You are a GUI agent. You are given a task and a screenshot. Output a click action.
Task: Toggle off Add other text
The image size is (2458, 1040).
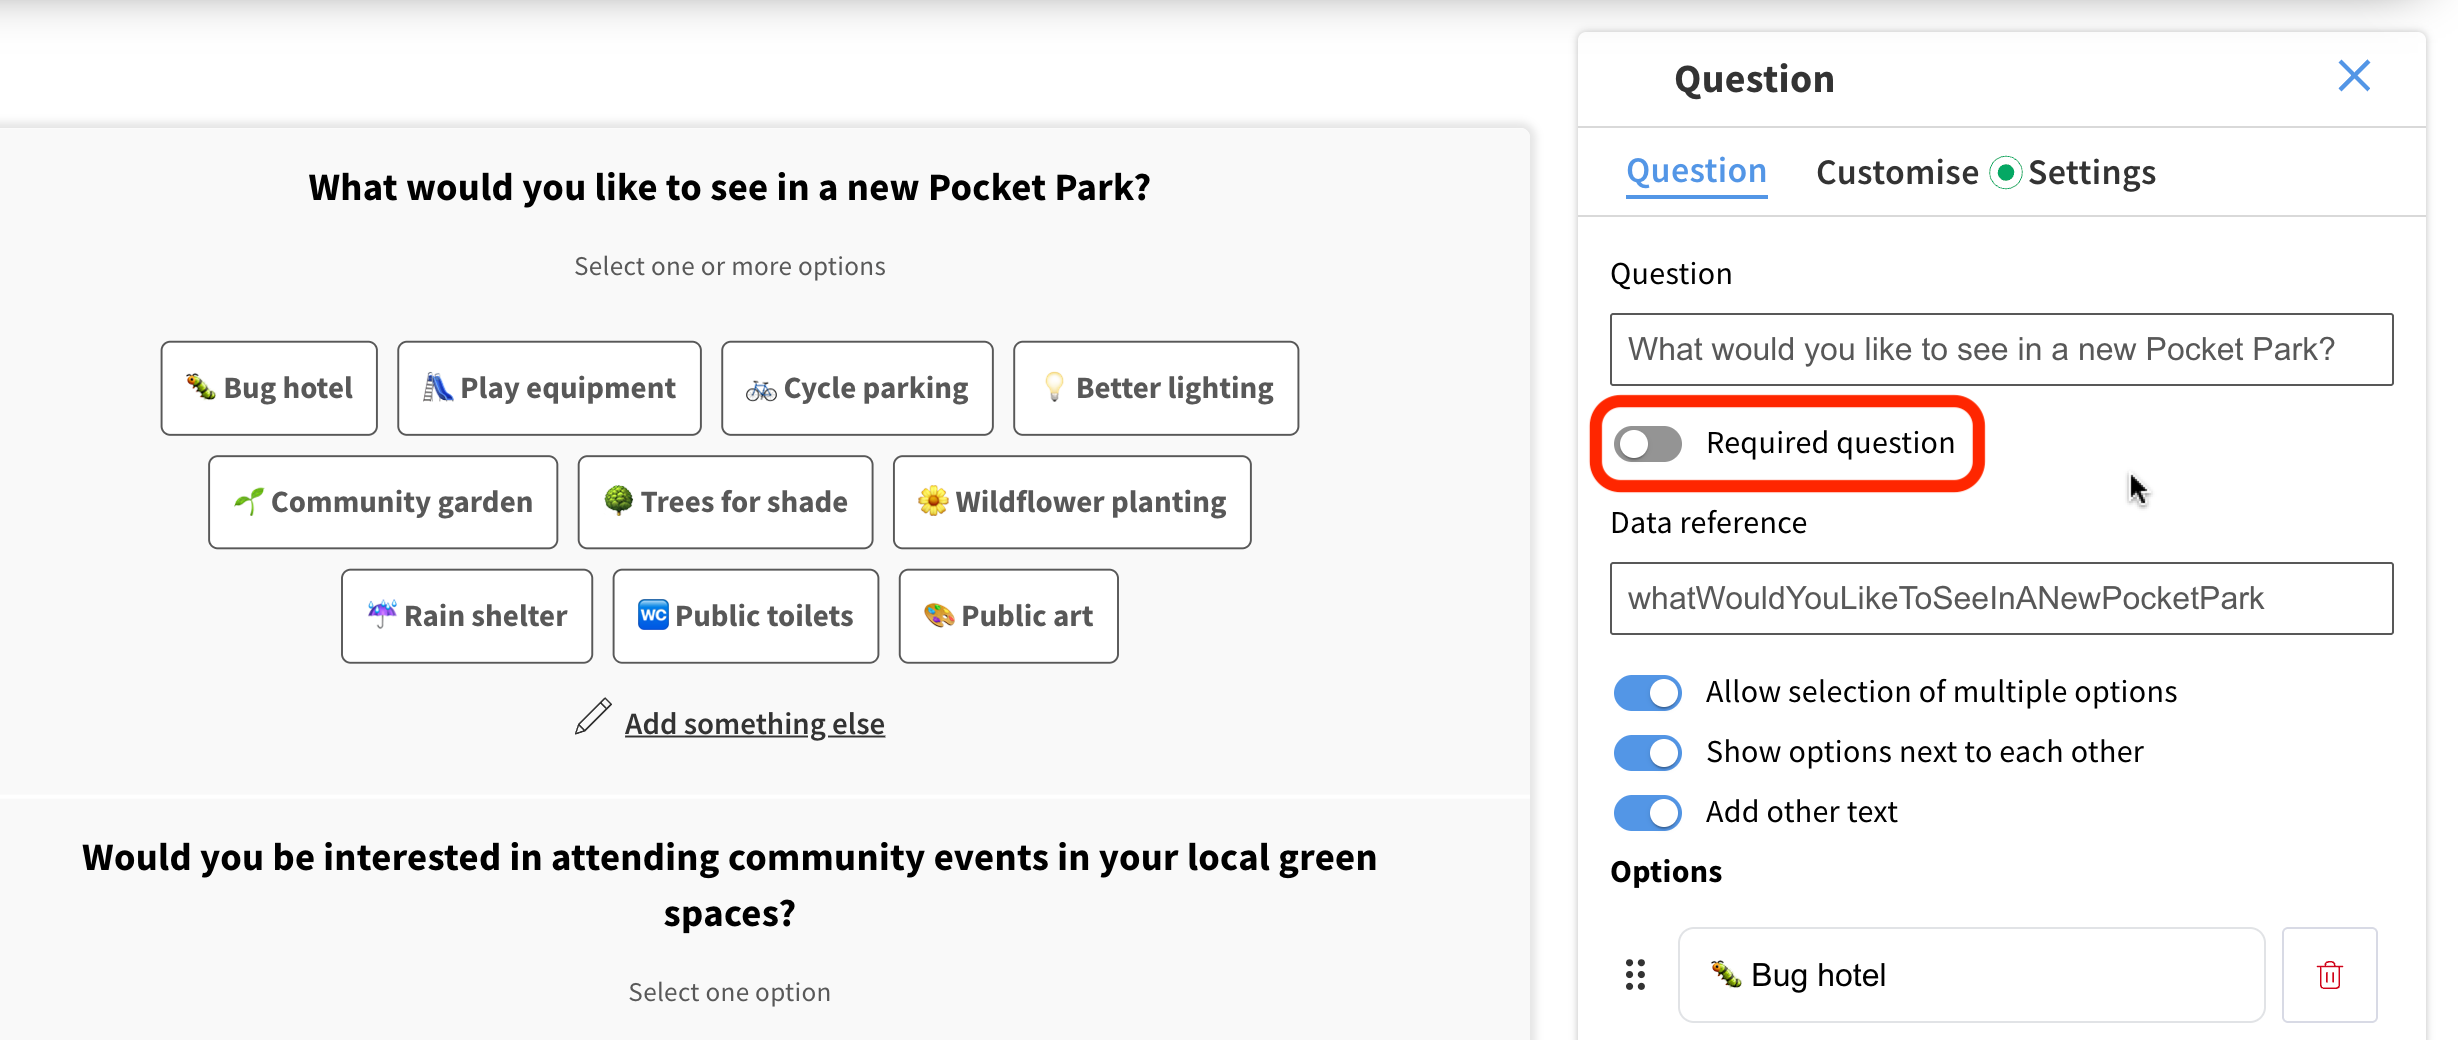pyautogui.click(x=1648, y=812)
